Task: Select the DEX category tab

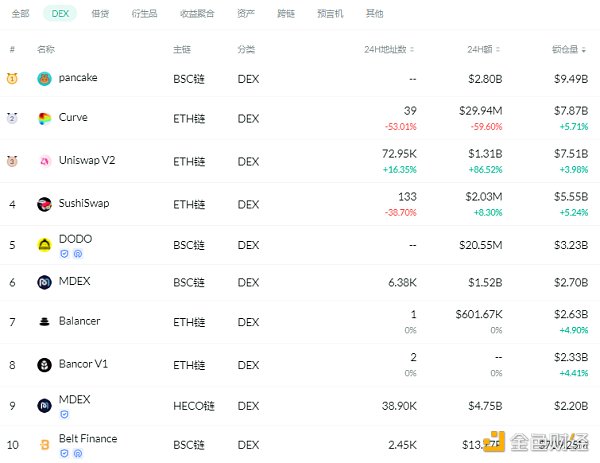Action: (60, 13)
